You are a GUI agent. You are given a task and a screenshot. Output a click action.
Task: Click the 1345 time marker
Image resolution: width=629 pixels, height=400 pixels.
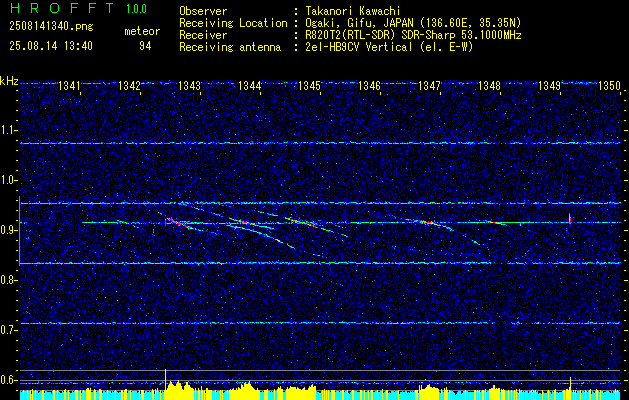pos(309,86)
